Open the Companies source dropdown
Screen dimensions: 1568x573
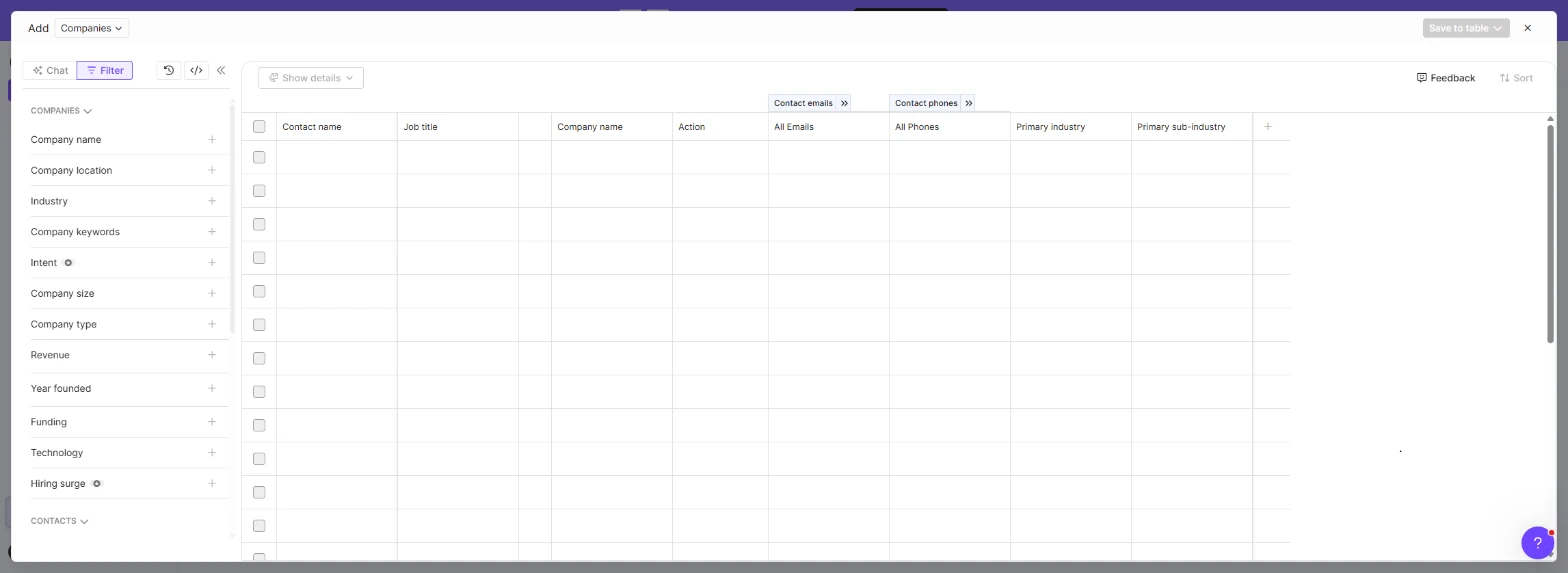[91, 28]
